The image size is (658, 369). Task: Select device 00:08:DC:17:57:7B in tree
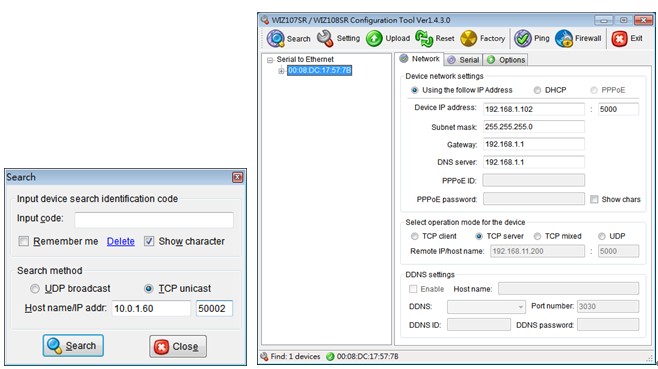point(319,70)
